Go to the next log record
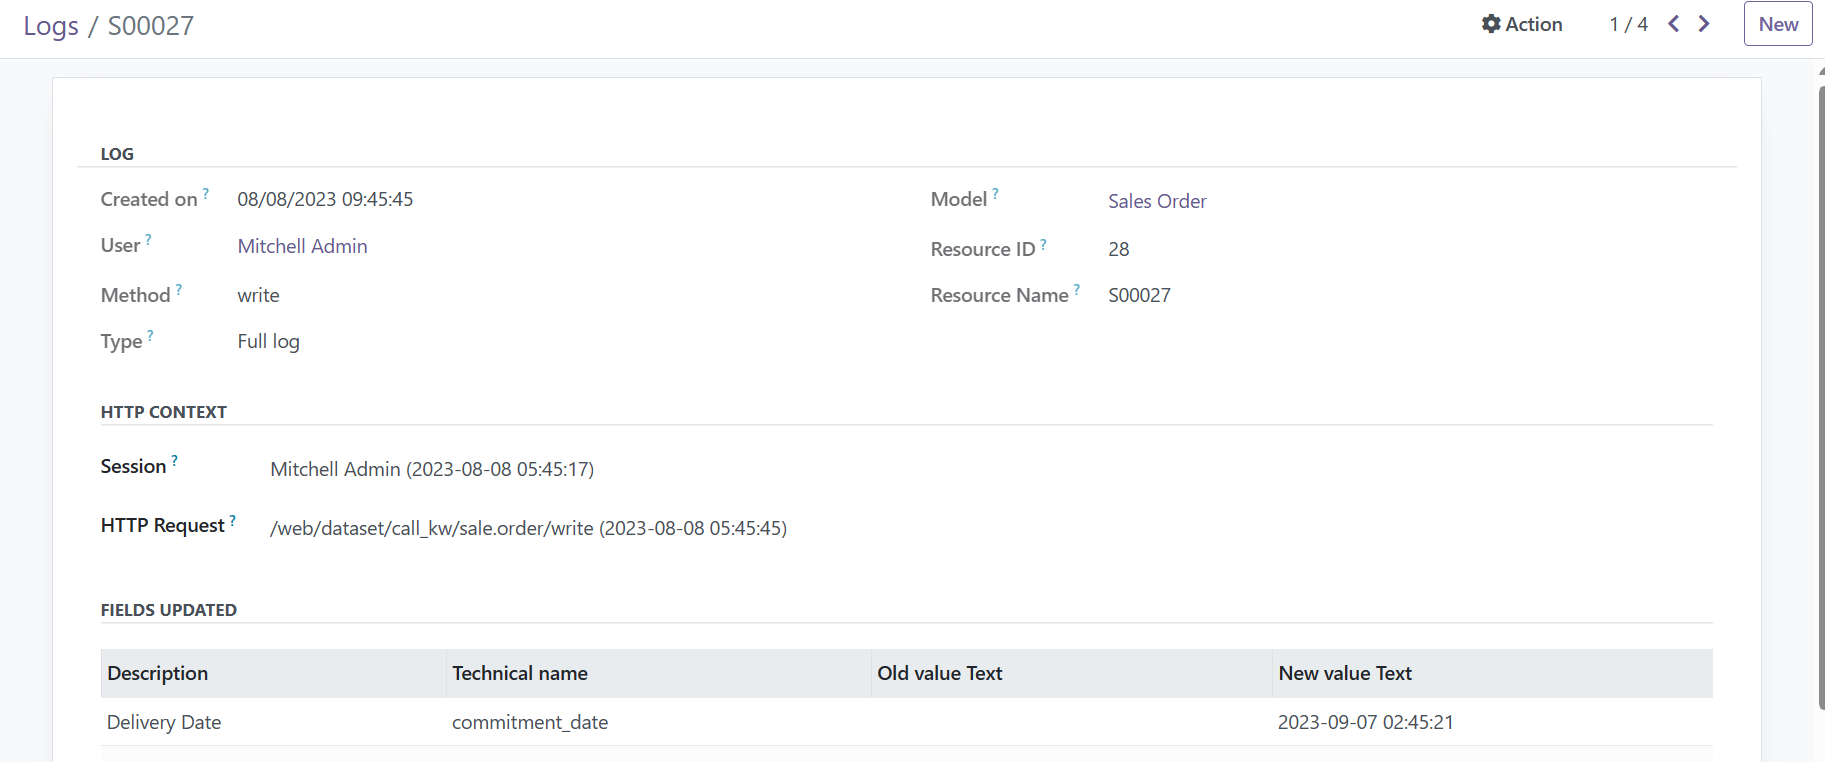The image size is (1825, 762). 1704,24
